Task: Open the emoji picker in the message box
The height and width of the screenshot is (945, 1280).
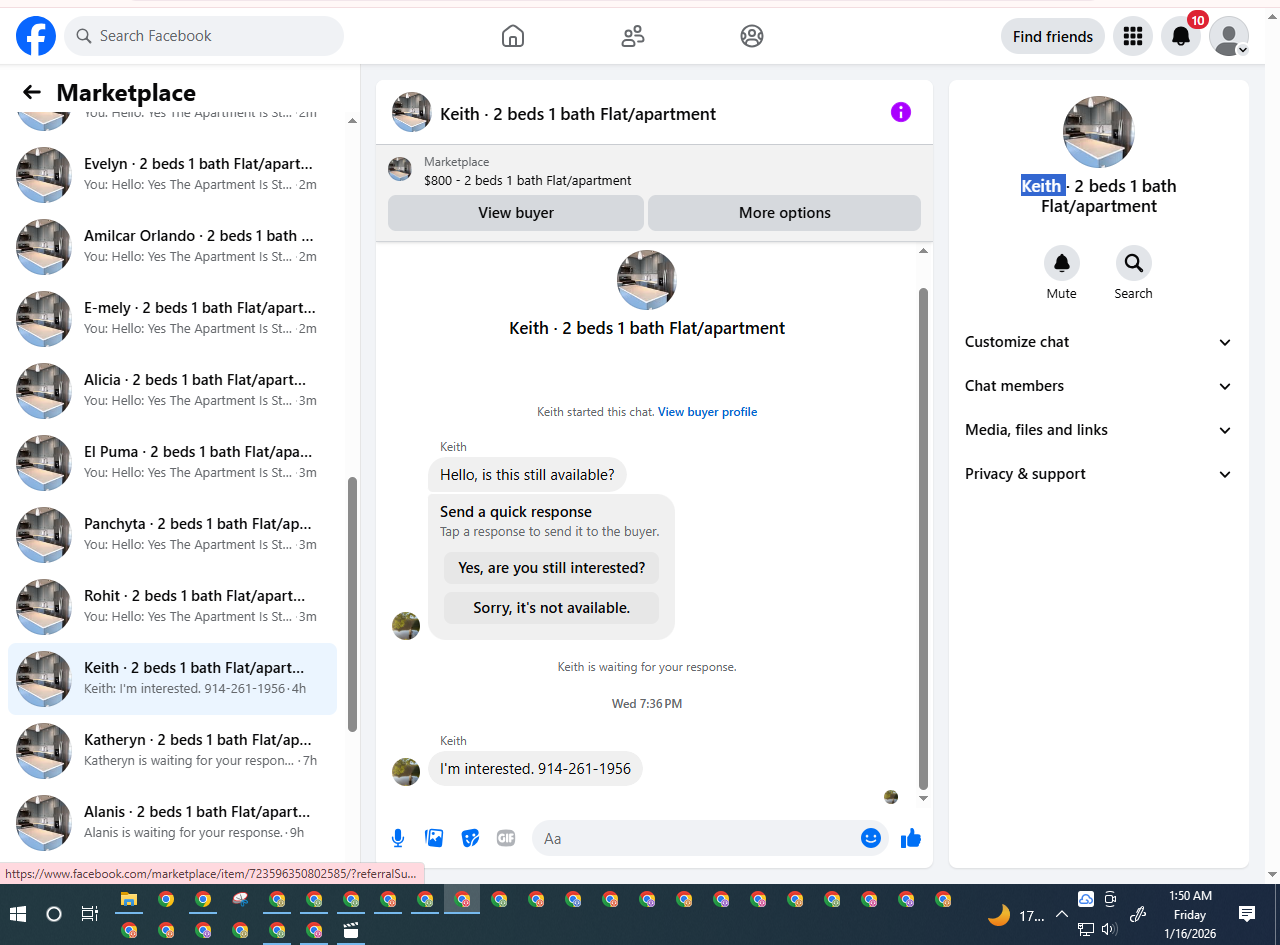Action: point(871,838)
